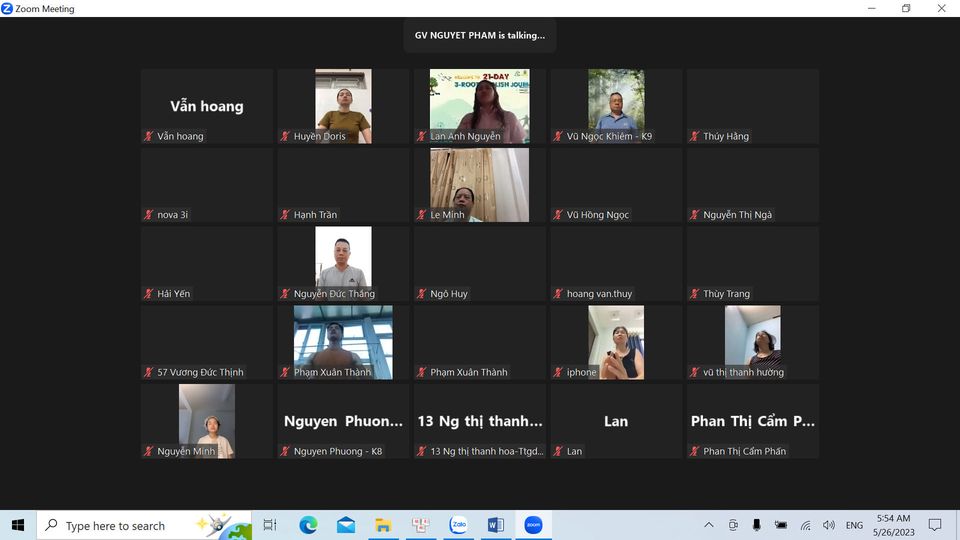Click Thùy Trang's muted mic icon
960x540 pixels.
click(694, 293)
